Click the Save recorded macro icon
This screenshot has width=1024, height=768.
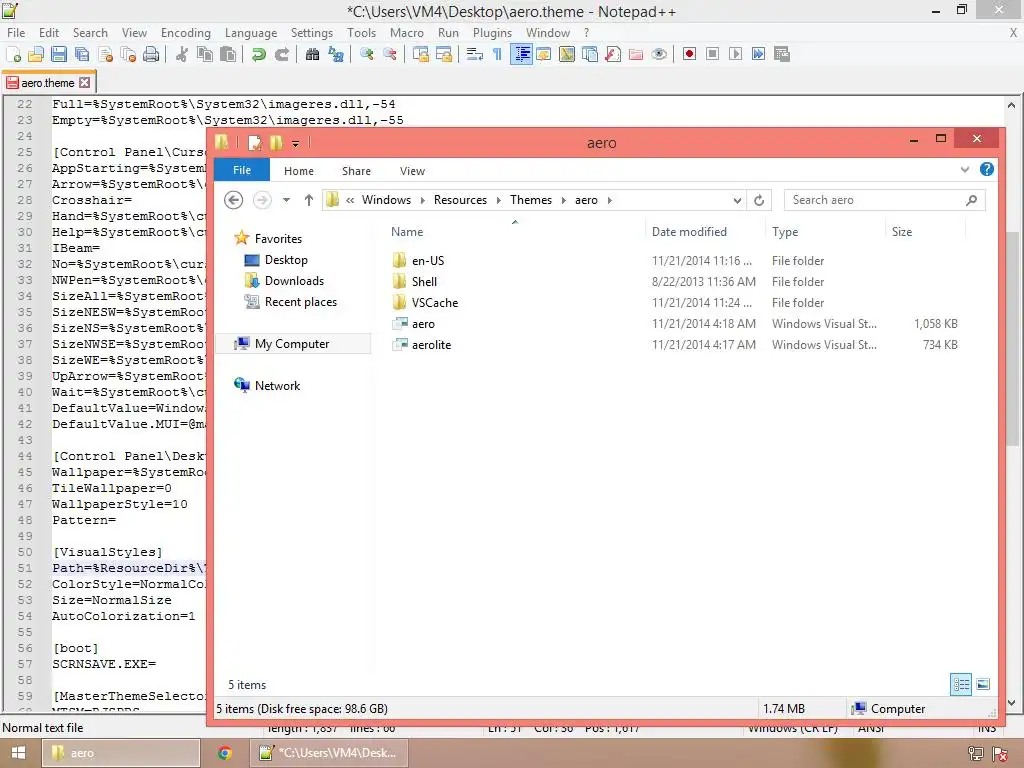tap(782, 54)
